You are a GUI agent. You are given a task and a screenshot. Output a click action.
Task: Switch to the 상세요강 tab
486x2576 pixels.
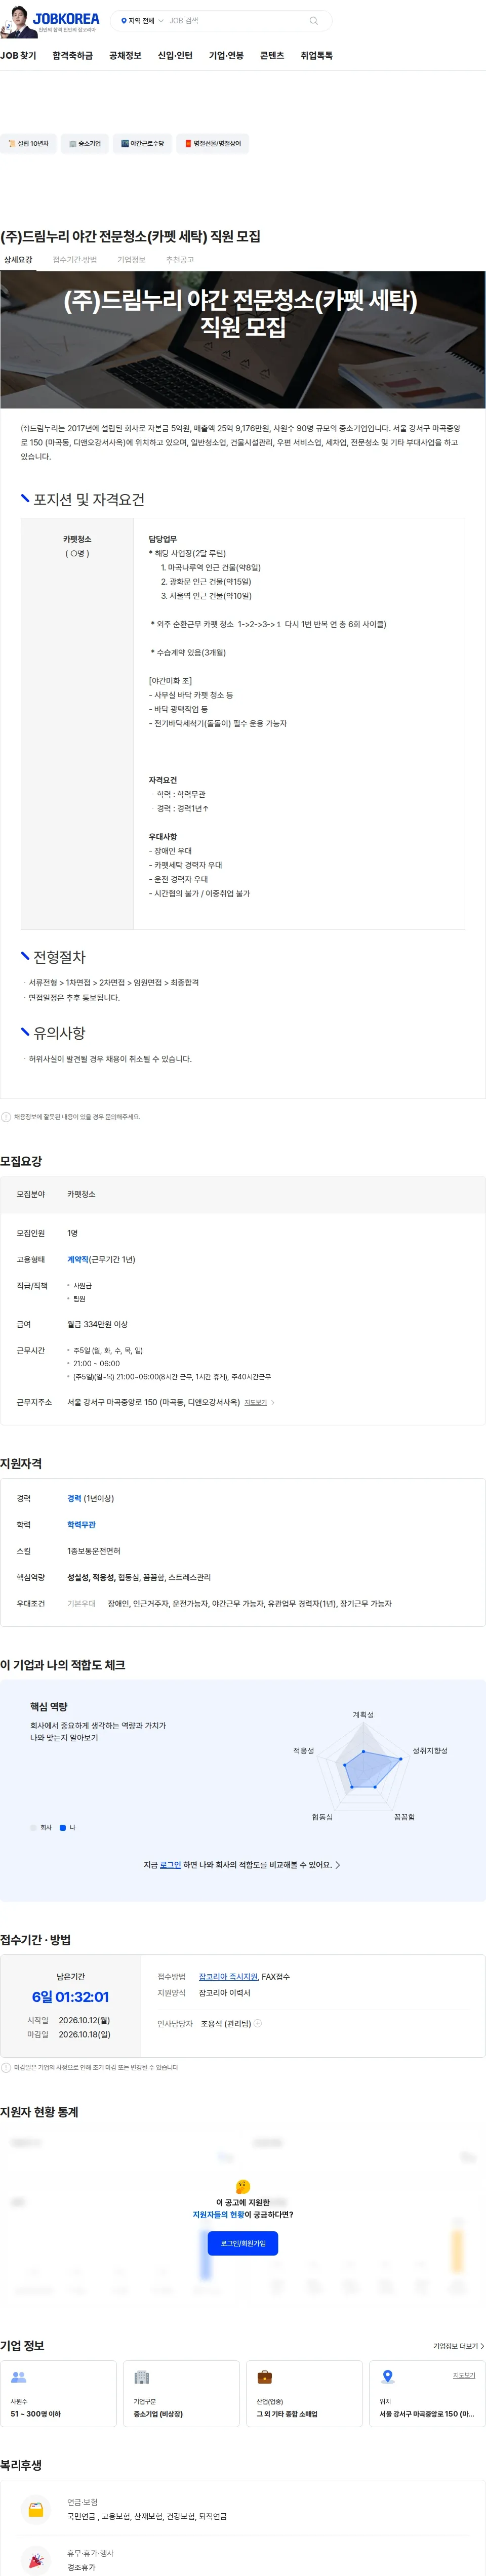[18, 260]
